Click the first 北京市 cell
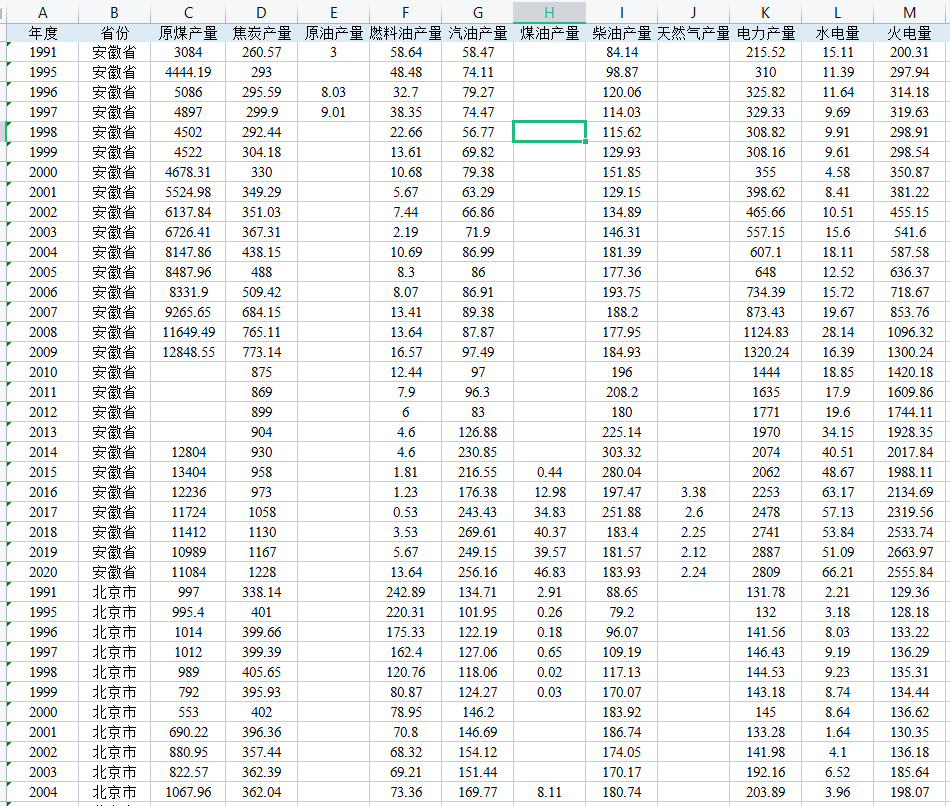This screenshot has height=806, width=950. tap(113, 592)
